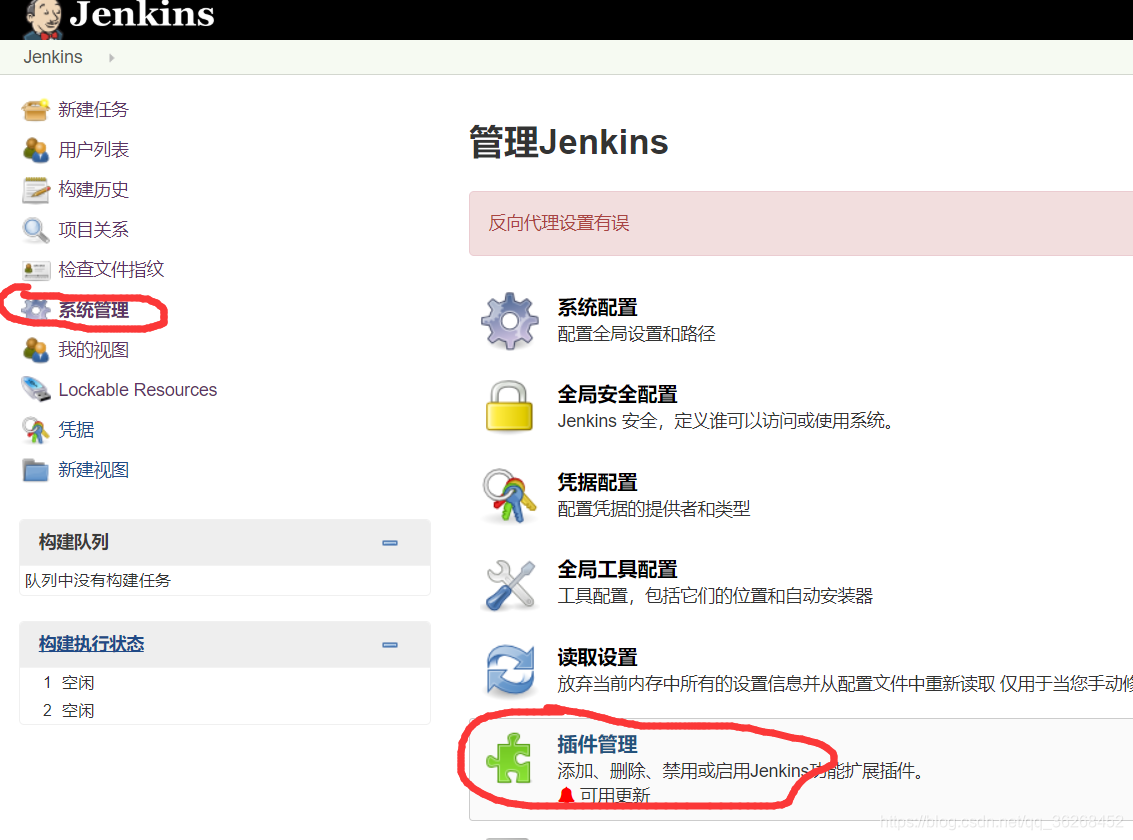
Task: Collapse the 构建执行状态 panel
Action: (390, 645)
